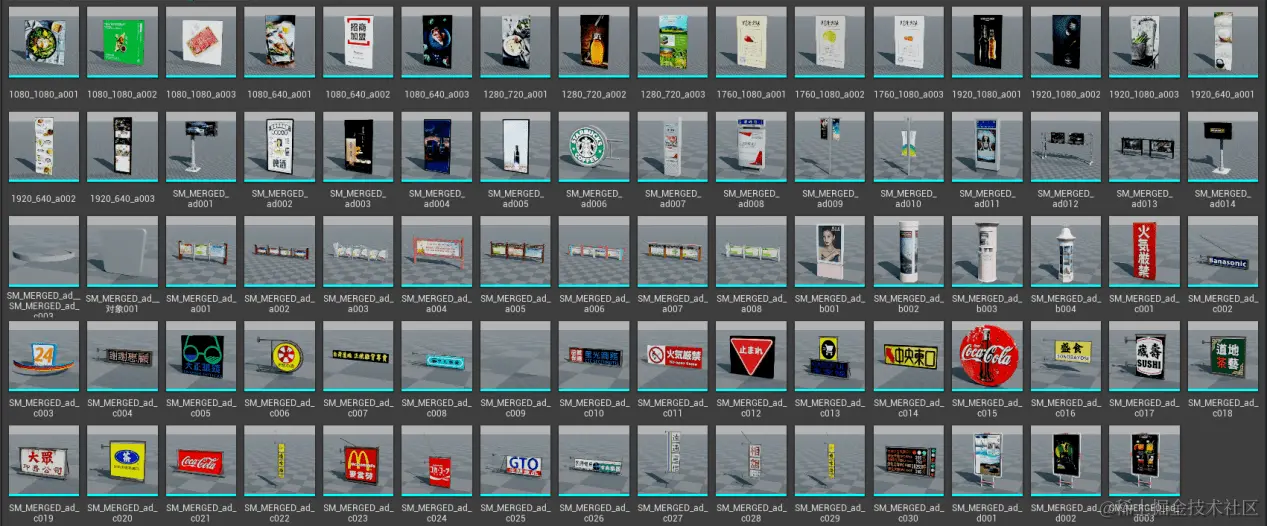Select the yellow 中央東口 sign SM_MERGED_ad_c014
The width and height of the screenshot is (1267, 526).
(x=909, y=356)
